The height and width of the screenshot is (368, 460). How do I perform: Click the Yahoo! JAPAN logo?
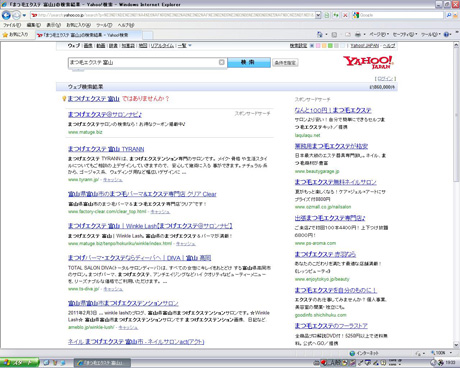tap(368, 62)
